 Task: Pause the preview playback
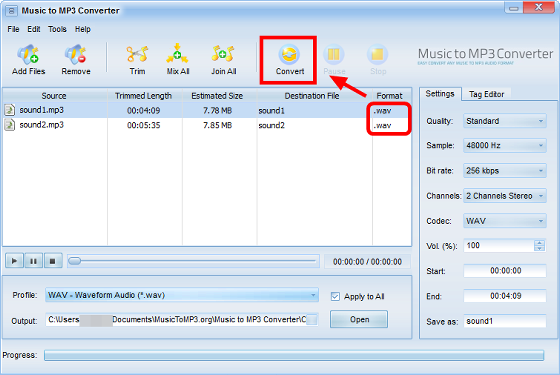34,261
